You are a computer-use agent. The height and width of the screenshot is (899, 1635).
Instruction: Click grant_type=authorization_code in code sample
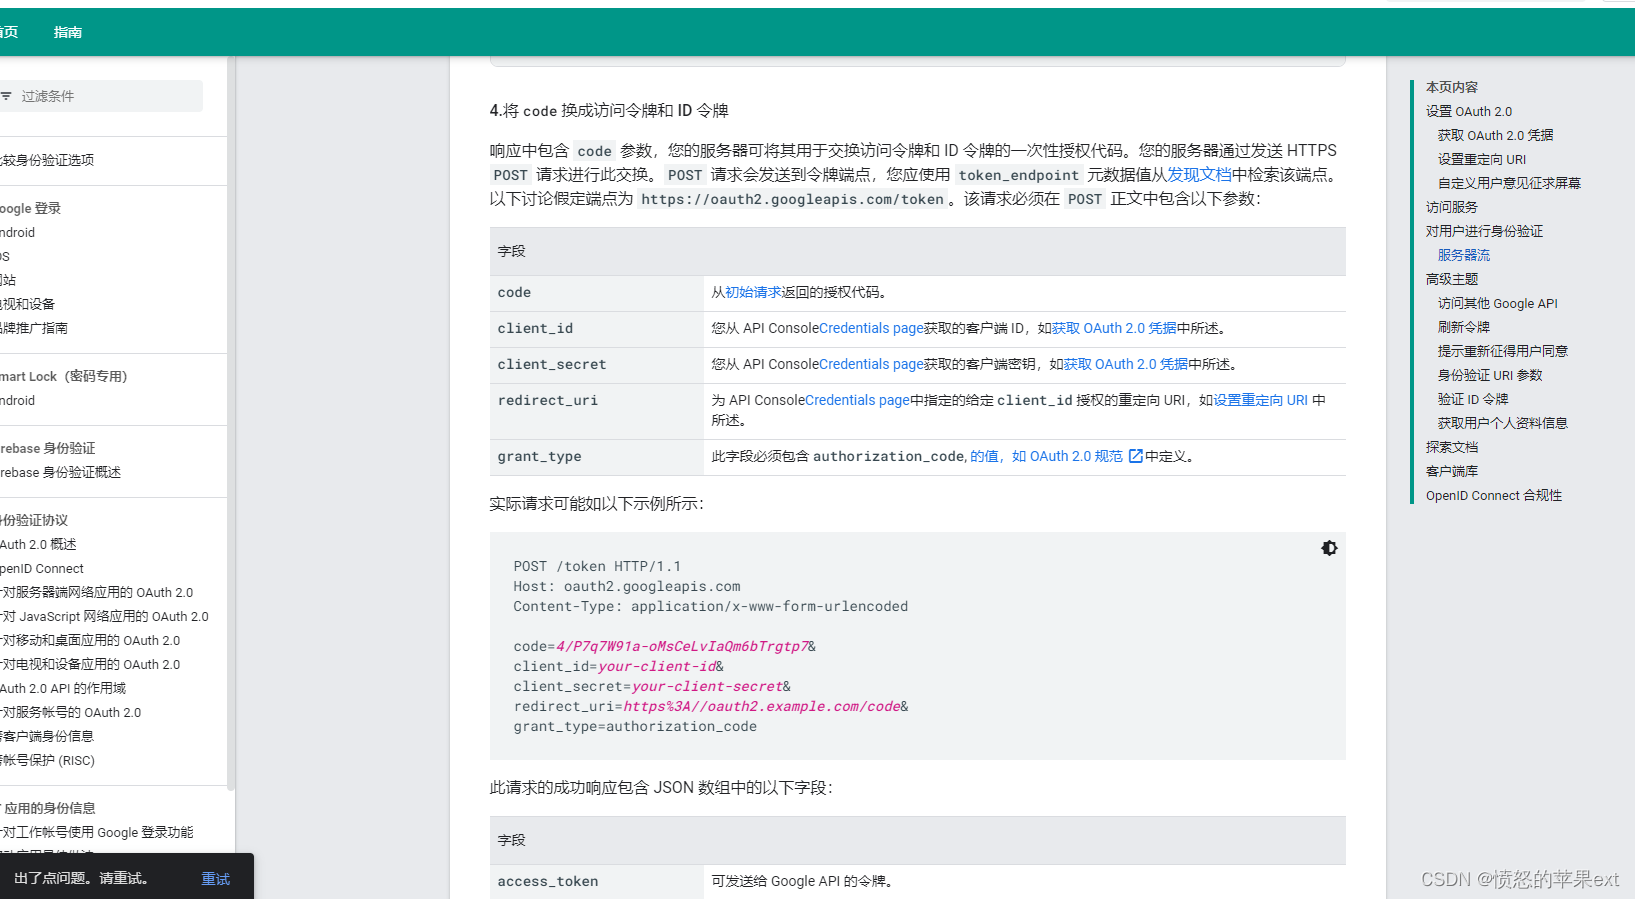[635, 726]
